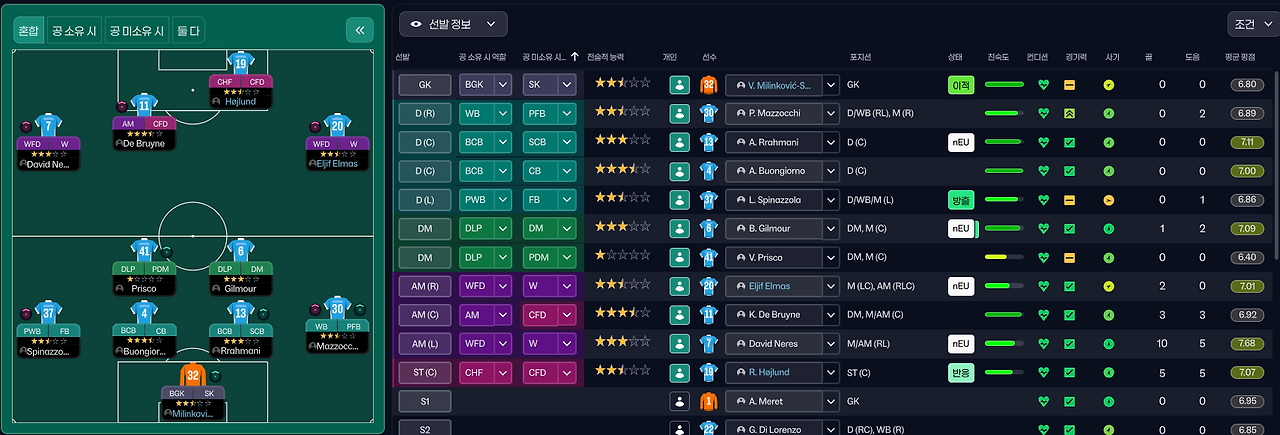Viewport: 1280px width, 435px height.
Task: Open Eljif Elmas player name link
Action: (769, 287)
